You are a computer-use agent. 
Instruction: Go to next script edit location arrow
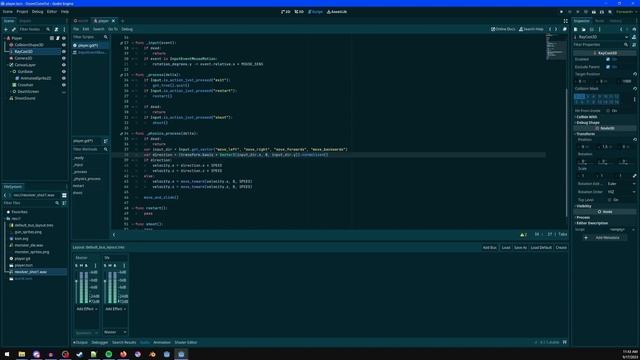556,29
